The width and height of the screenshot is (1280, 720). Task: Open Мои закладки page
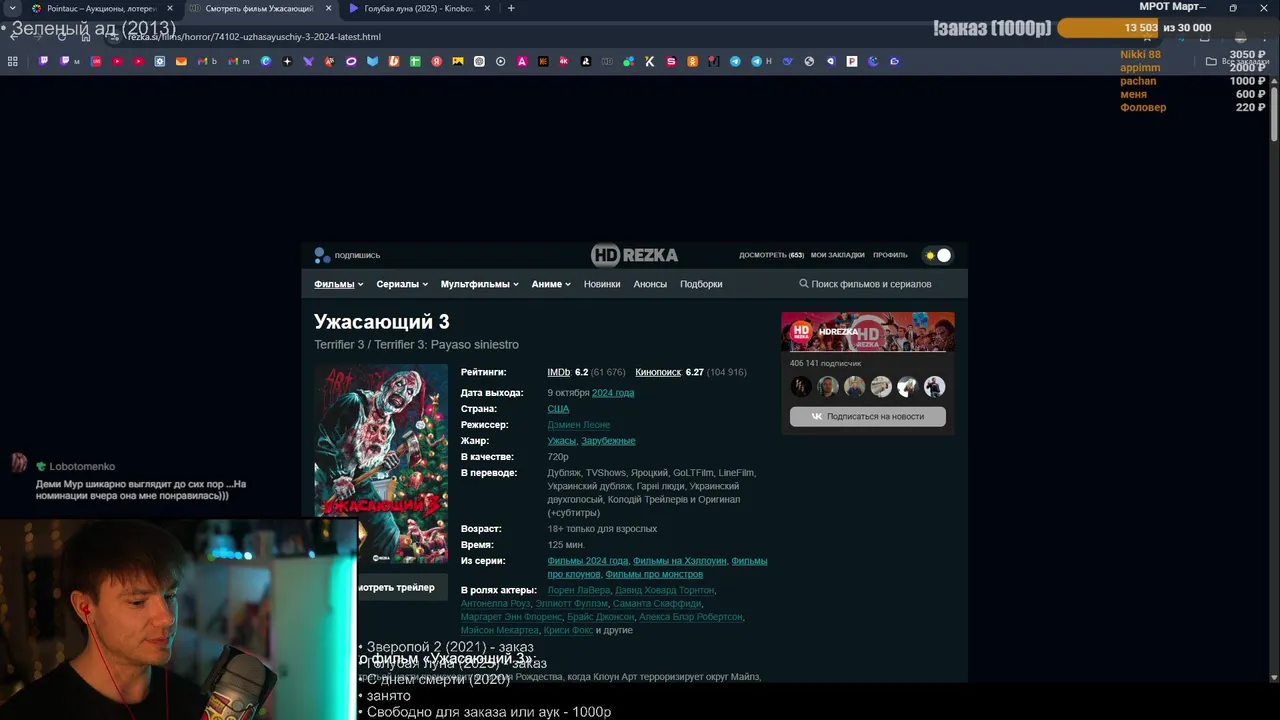coord(837,255)
